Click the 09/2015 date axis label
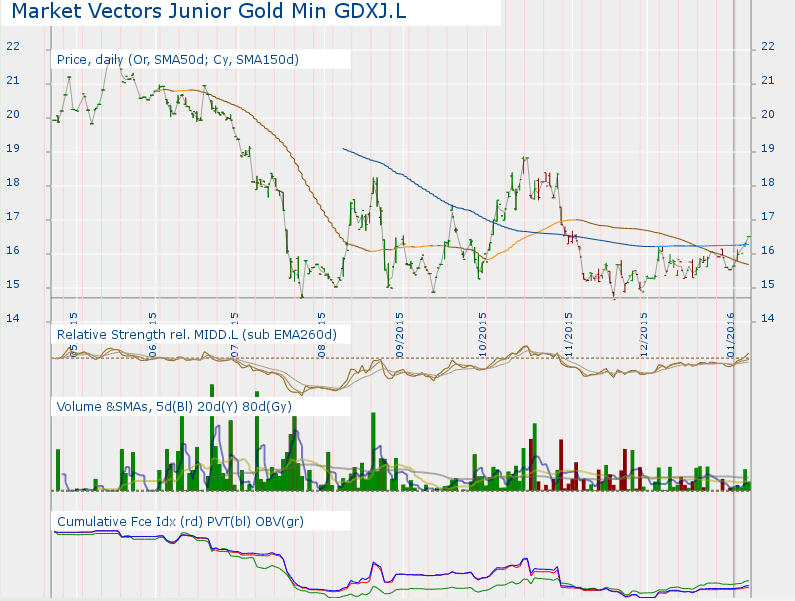 pyautogui.click(x=400, y=335)
